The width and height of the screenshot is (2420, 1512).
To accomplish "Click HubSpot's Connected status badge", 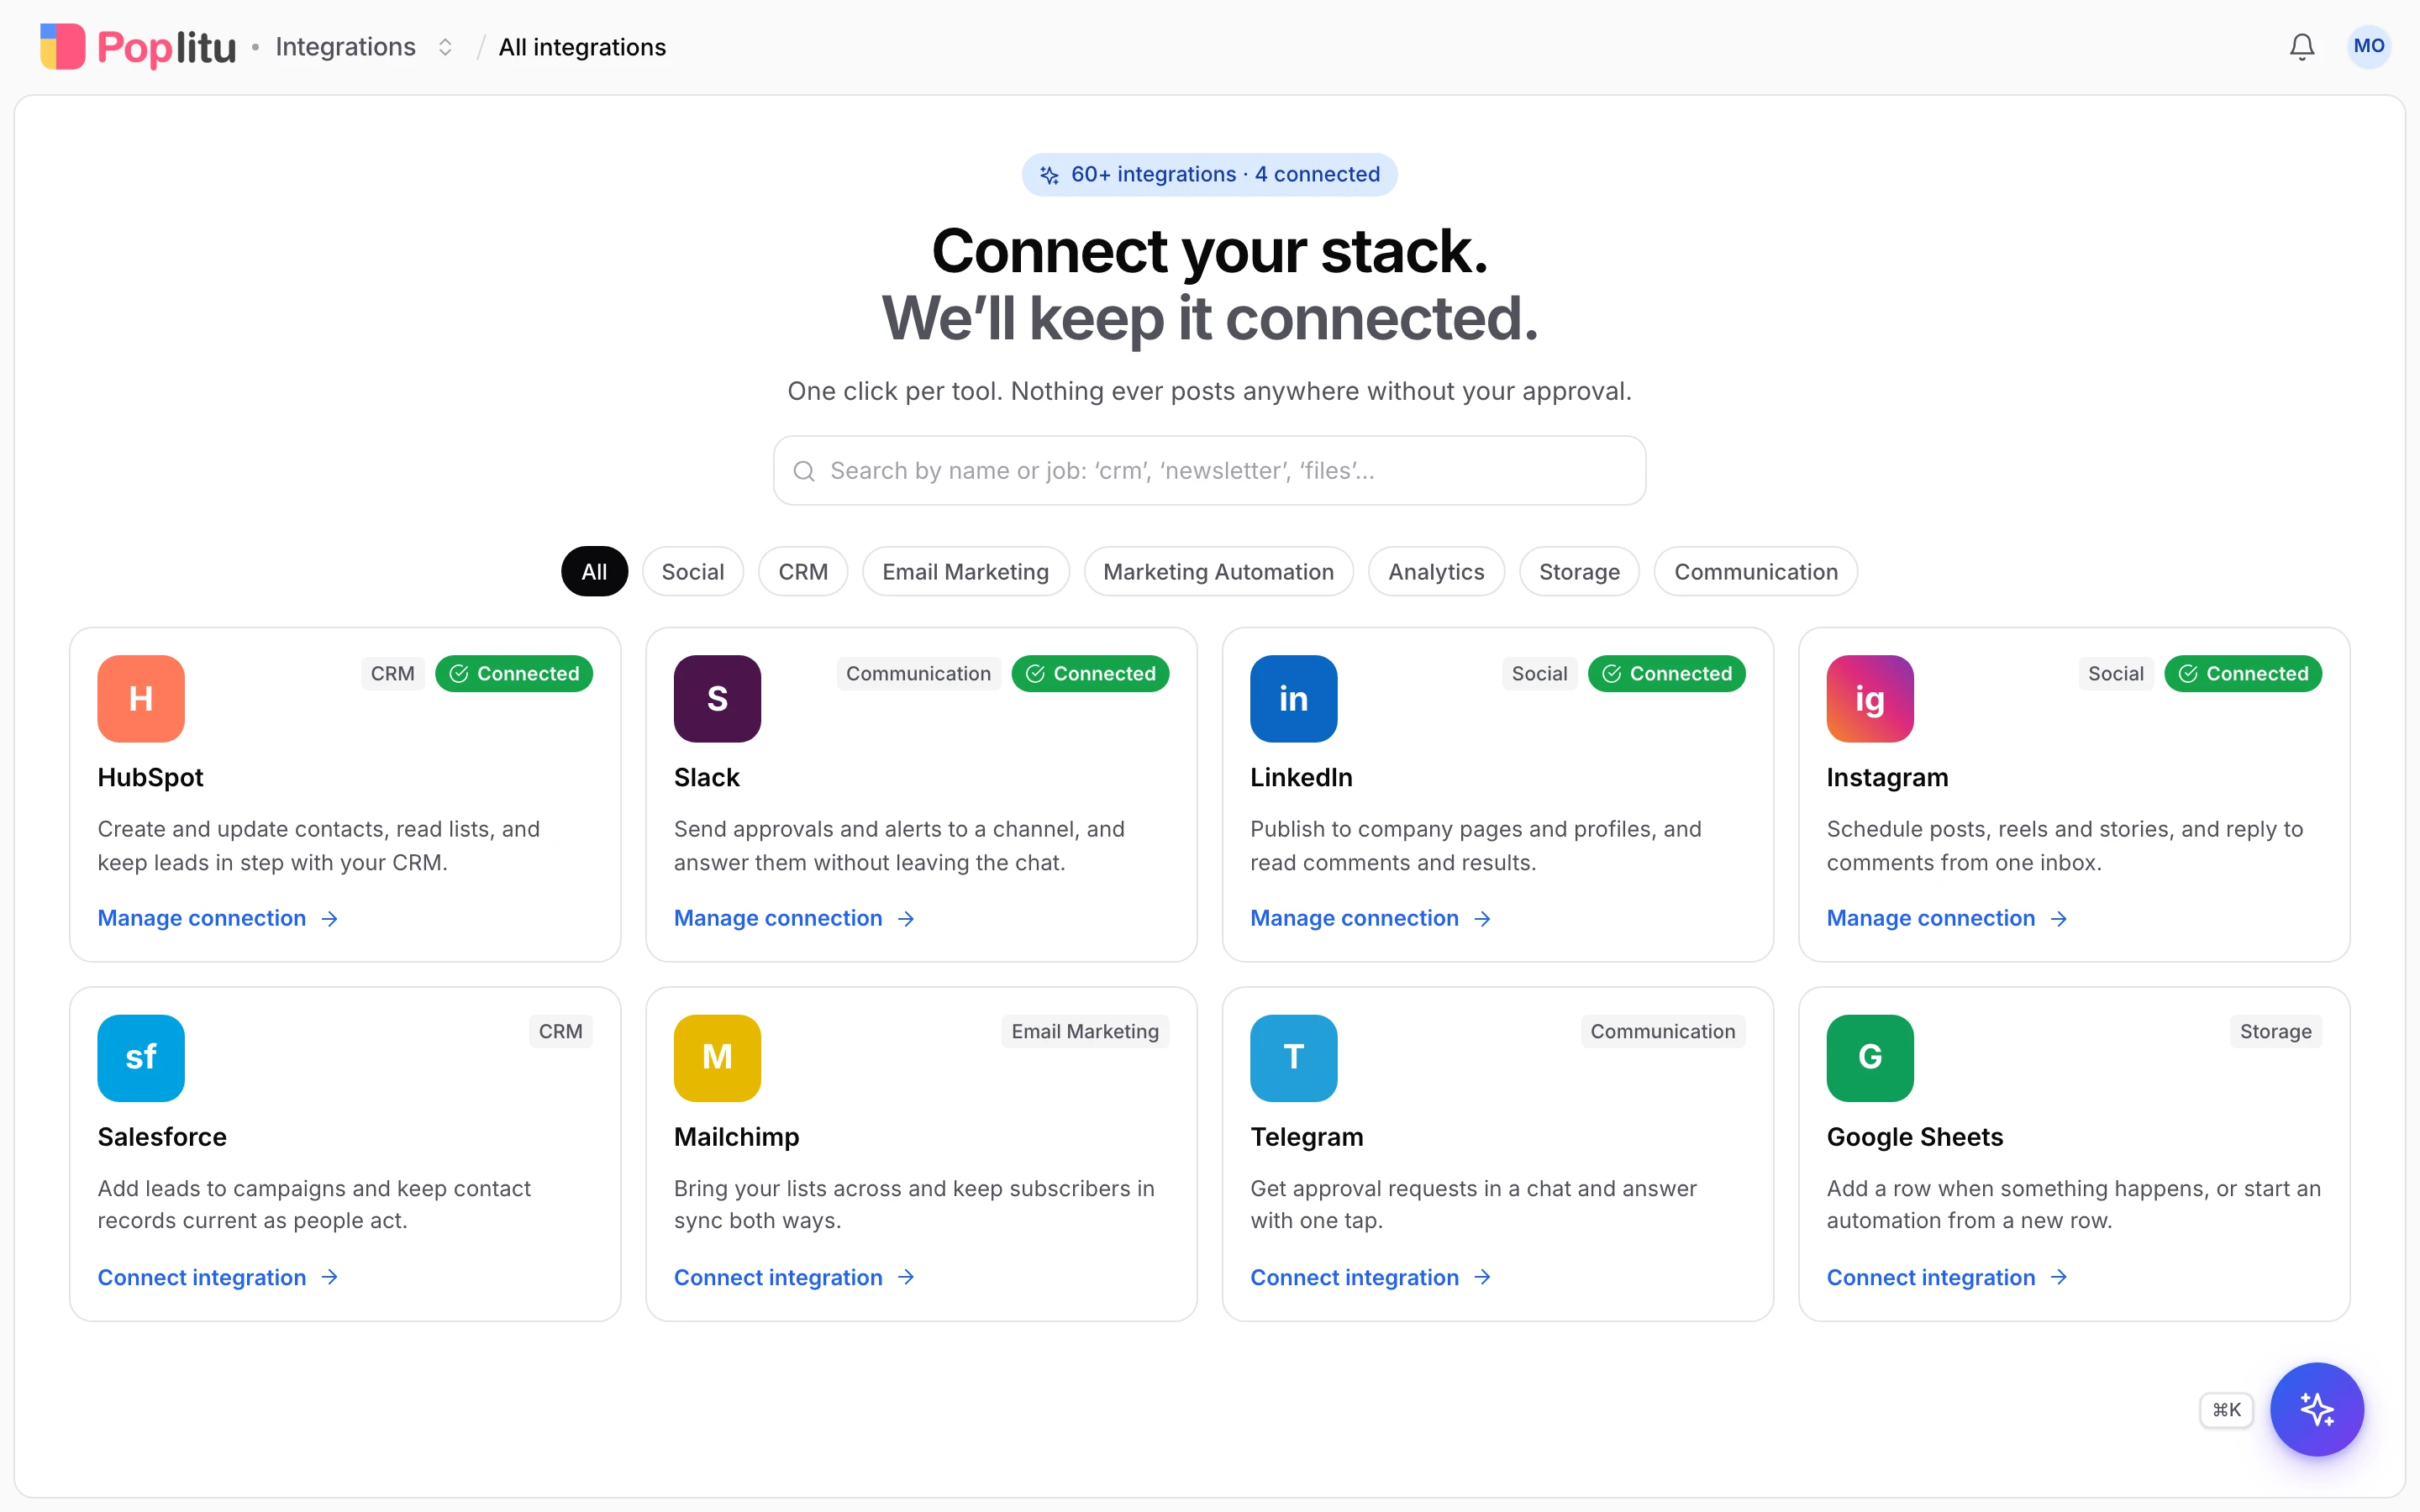I will (x=514, y=674).
